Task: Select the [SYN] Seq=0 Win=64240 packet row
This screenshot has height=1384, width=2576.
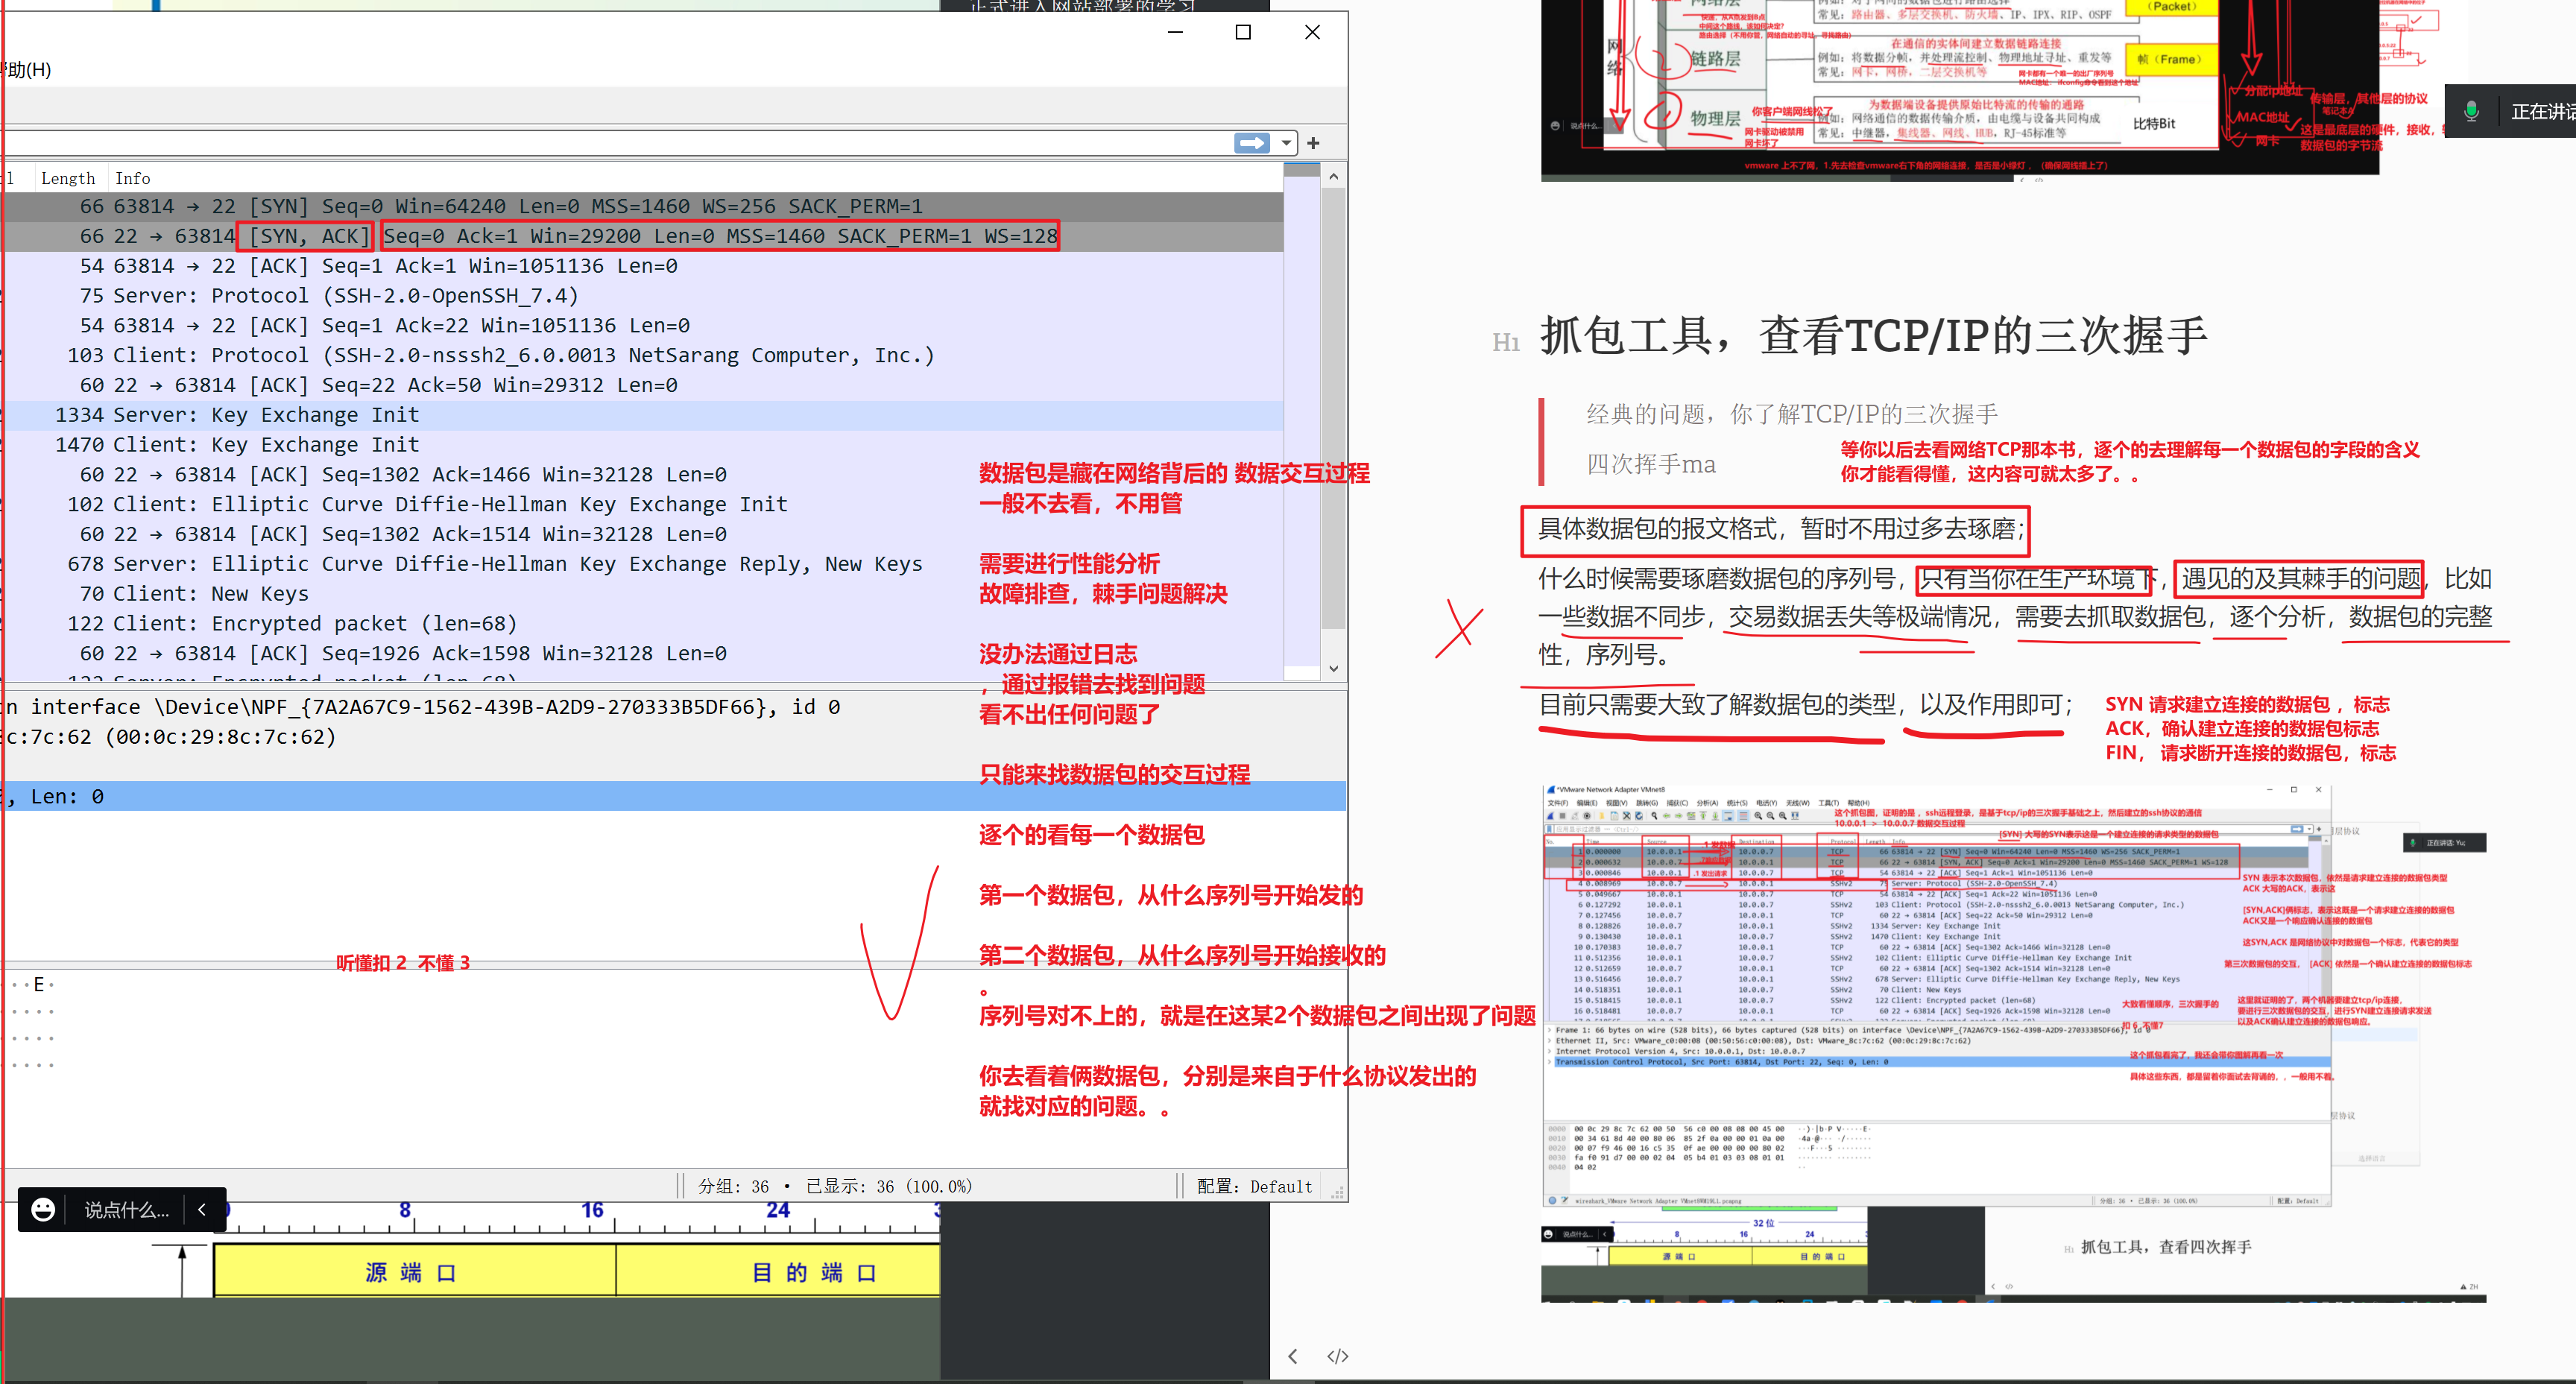Action: (x=642, y=206)
